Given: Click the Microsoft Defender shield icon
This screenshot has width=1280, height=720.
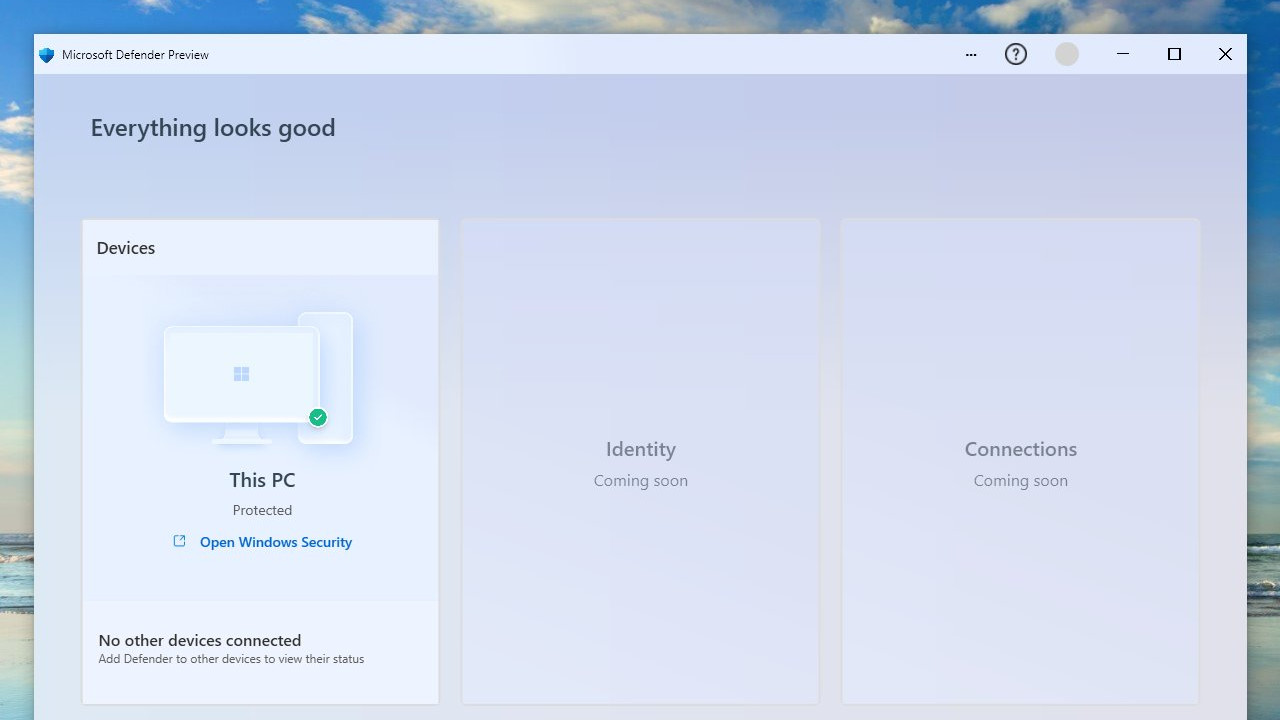Looking at the screenshot, I should (46, 54).
